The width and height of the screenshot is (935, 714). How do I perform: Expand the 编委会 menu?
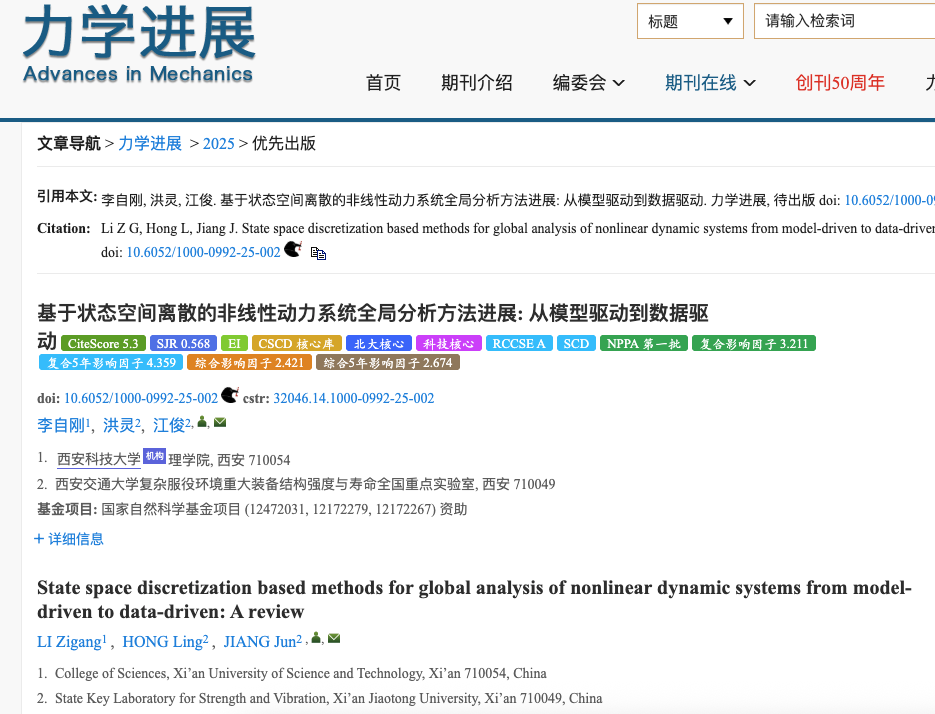pyautogui.click(x=589, y=83)
